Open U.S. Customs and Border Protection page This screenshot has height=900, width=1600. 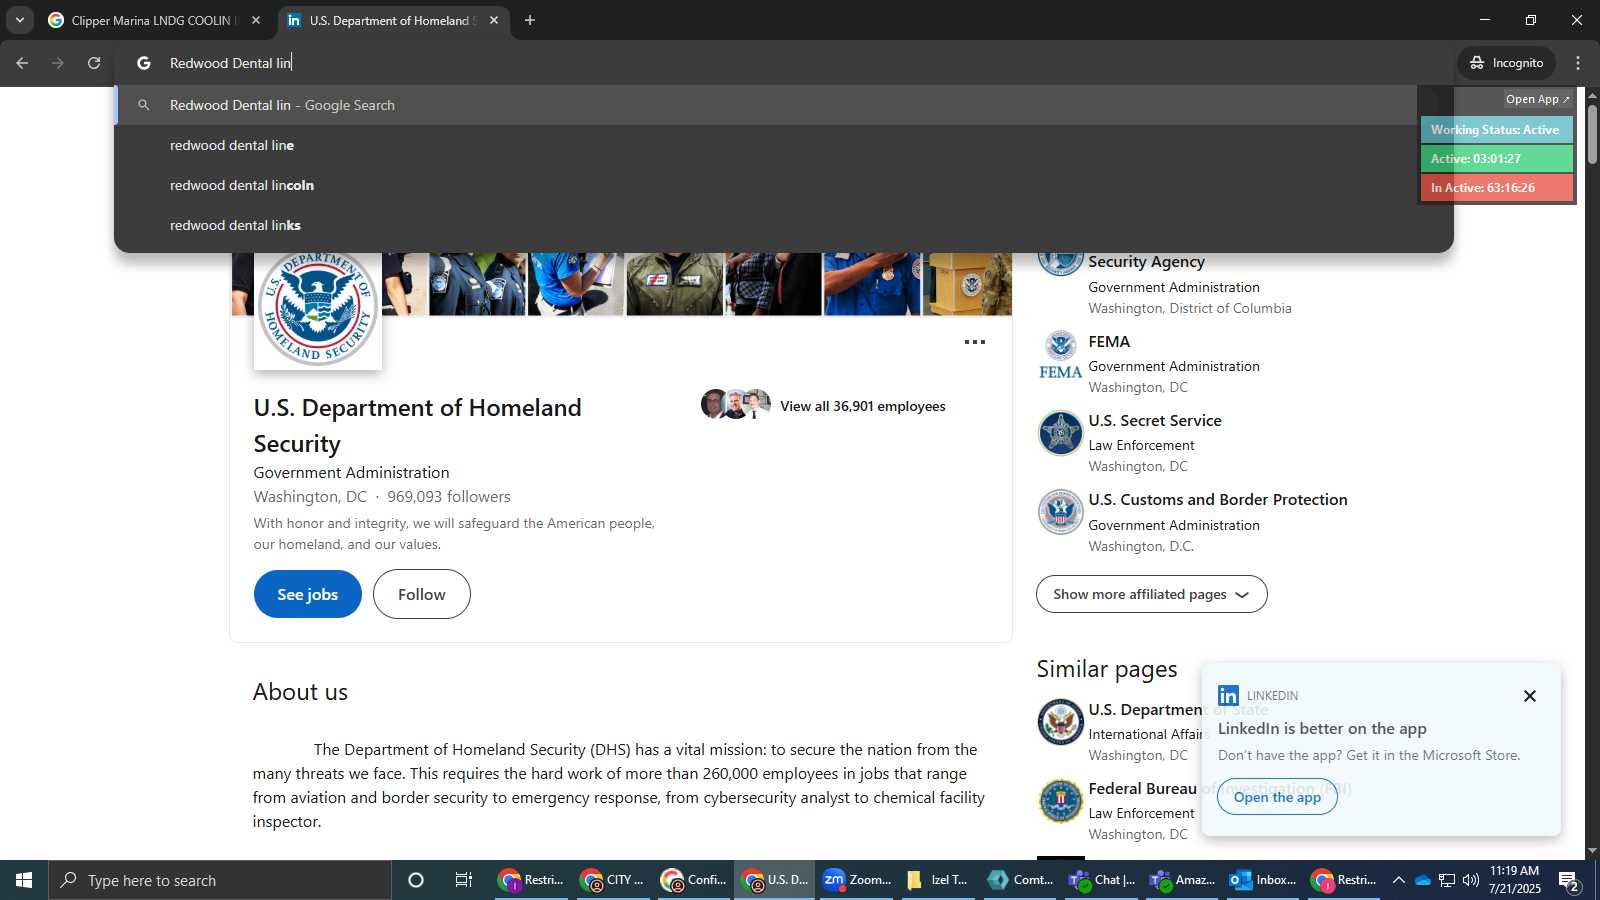pyautogui.click(x=1218, y=499)
